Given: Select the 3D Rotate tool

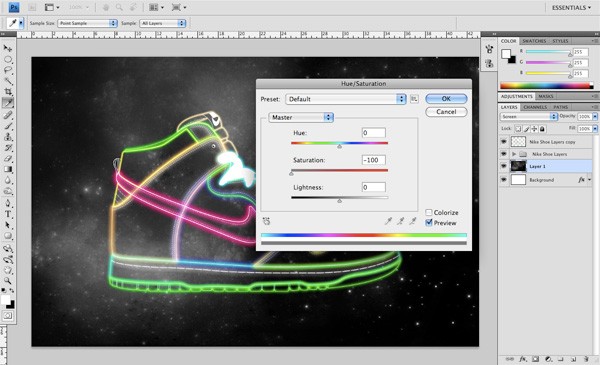Looking at the screenshot, I should pyautogui.click(x=8, y=249).
